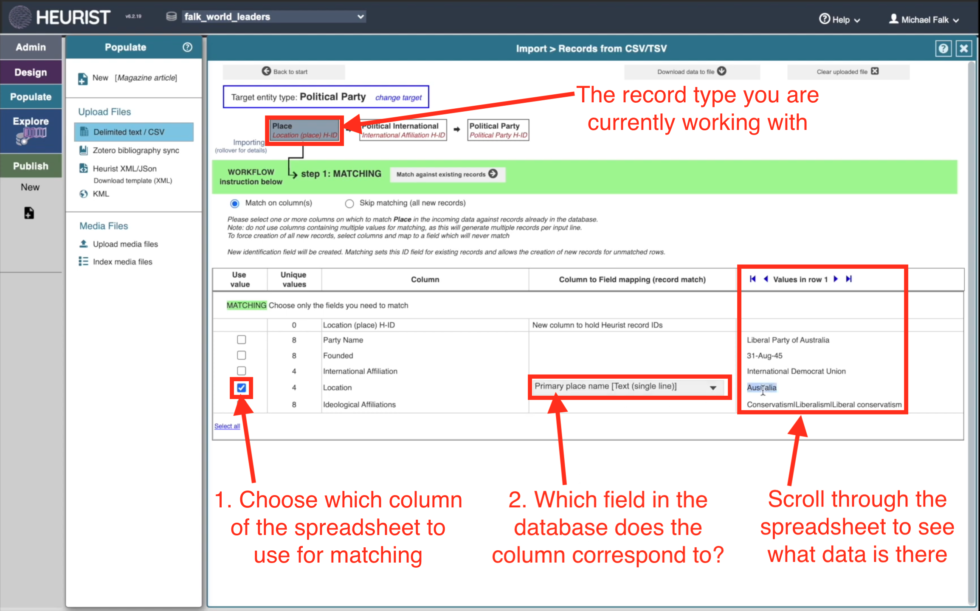
Task: Click the Liberal Party of Australia value
Action: [788, 340]
